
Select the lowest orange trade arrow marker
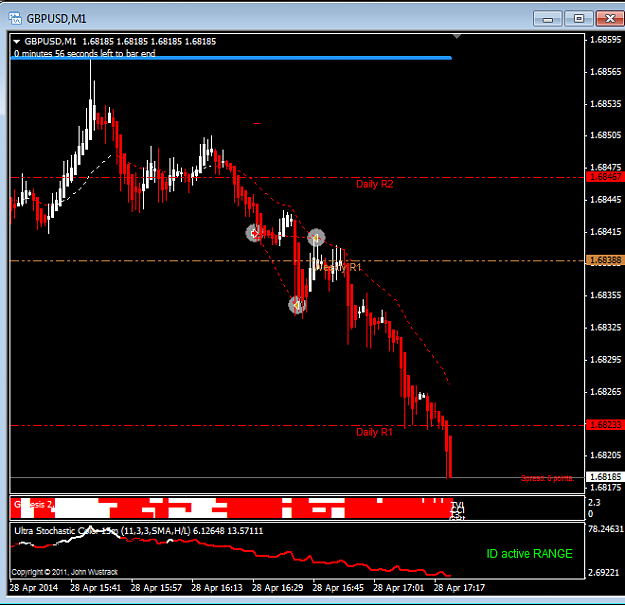297,305
